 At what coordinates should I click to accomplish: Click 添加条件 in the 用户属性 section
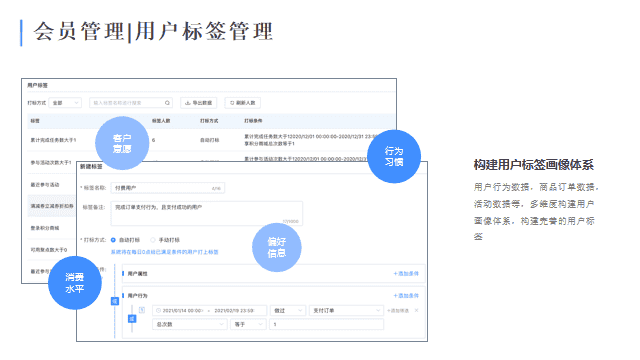click(406, 273)
